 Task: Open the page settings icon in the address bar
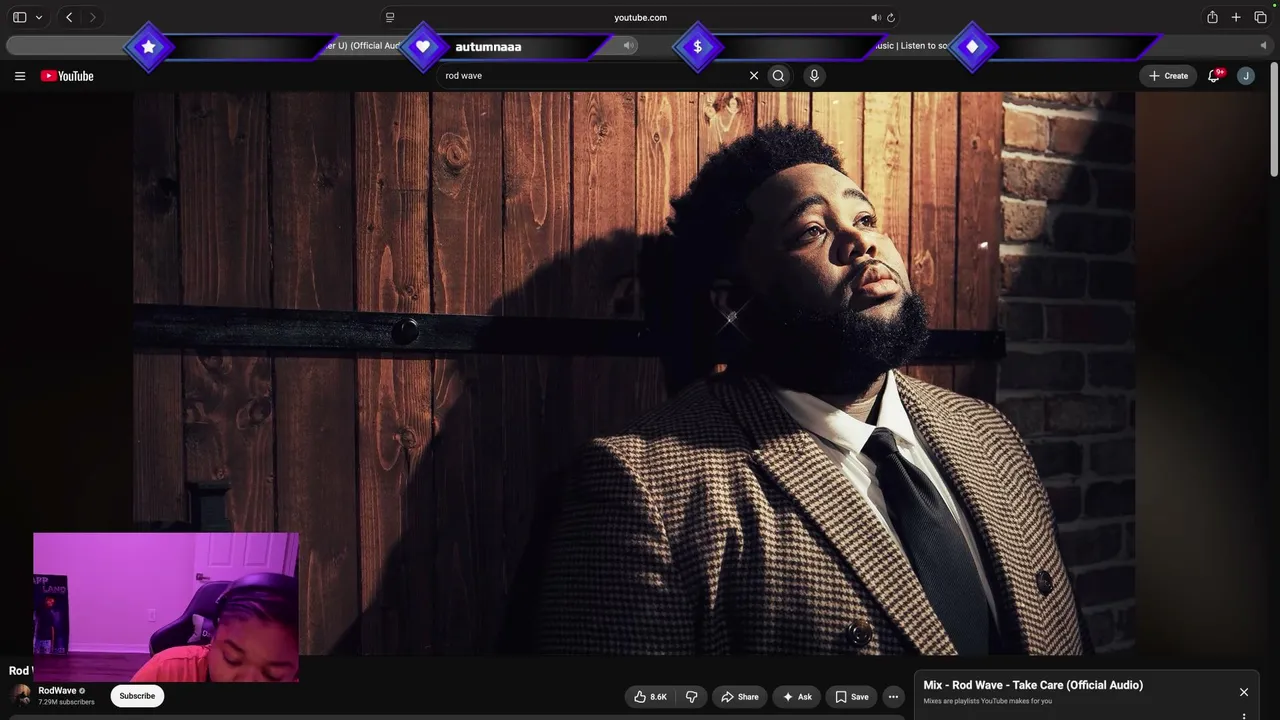[390, 17]
